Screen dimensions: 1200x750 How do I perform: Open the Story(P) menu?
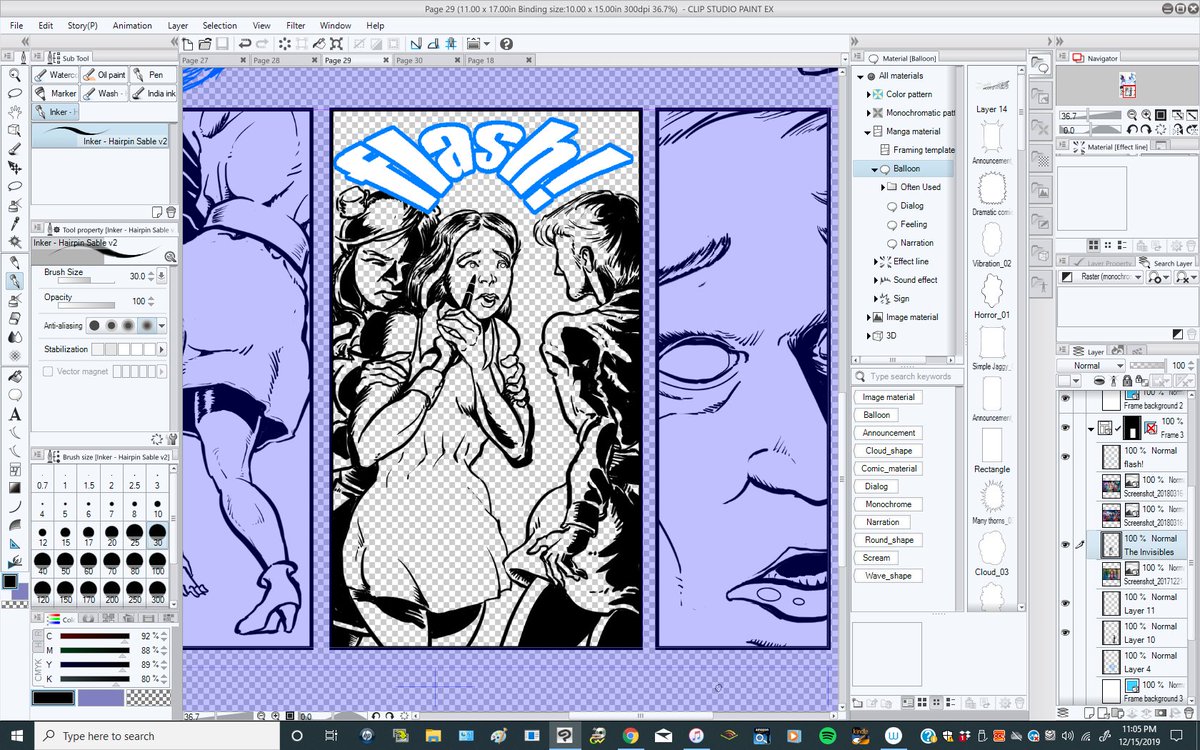point(83,25)
